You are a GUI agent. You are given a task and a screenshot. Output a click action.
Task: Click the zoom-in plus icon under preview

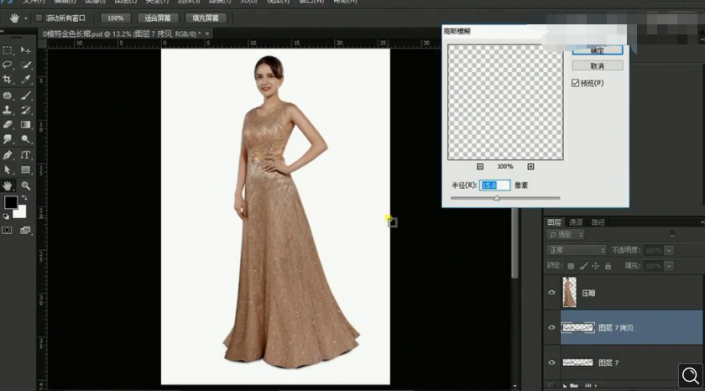[531, 167]
